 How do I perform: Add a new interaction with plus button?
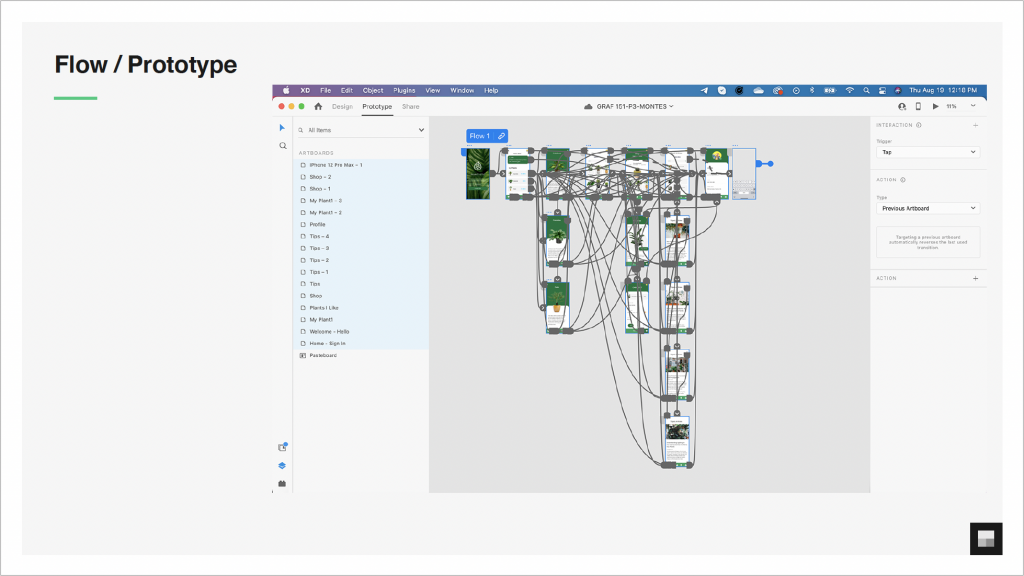click(975, 125)
